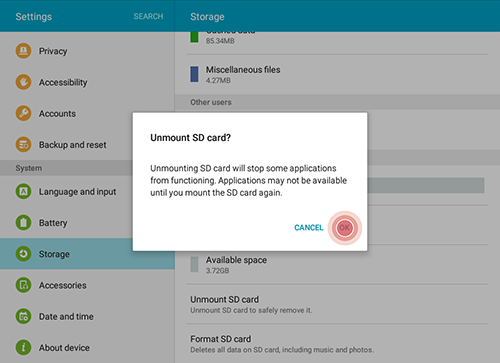Image resolution: width=500 pixels, height=363 pixels.
Task: Tap the Format SD card option
Action: click(x=337, y=343)
